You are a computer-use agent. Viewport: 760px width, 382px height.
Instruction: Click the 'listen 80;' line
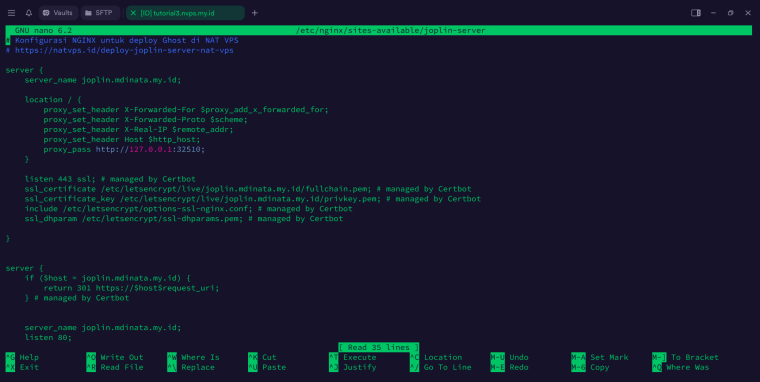(x=48, y=337)
